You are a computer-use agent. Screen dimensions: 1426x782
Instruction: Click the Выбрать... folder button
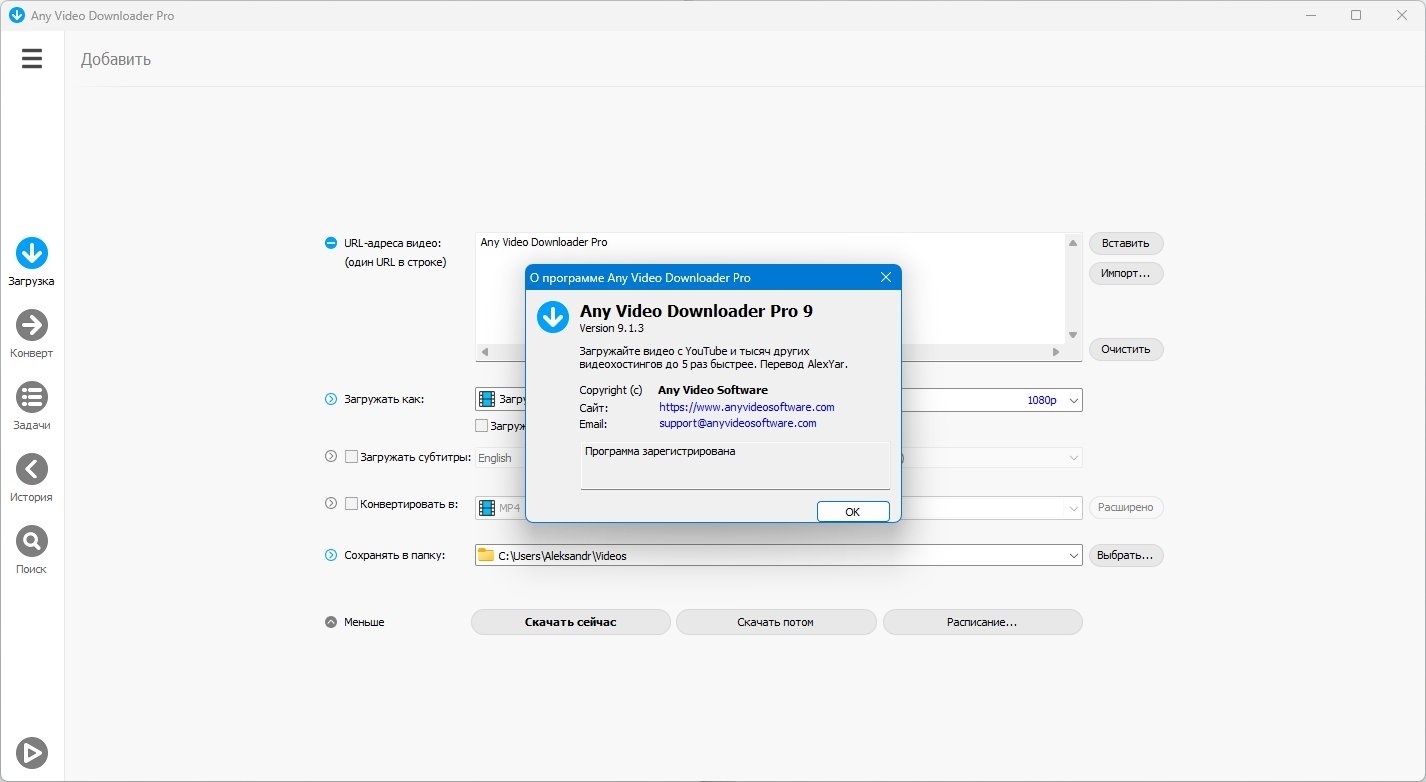[1126, 555]
